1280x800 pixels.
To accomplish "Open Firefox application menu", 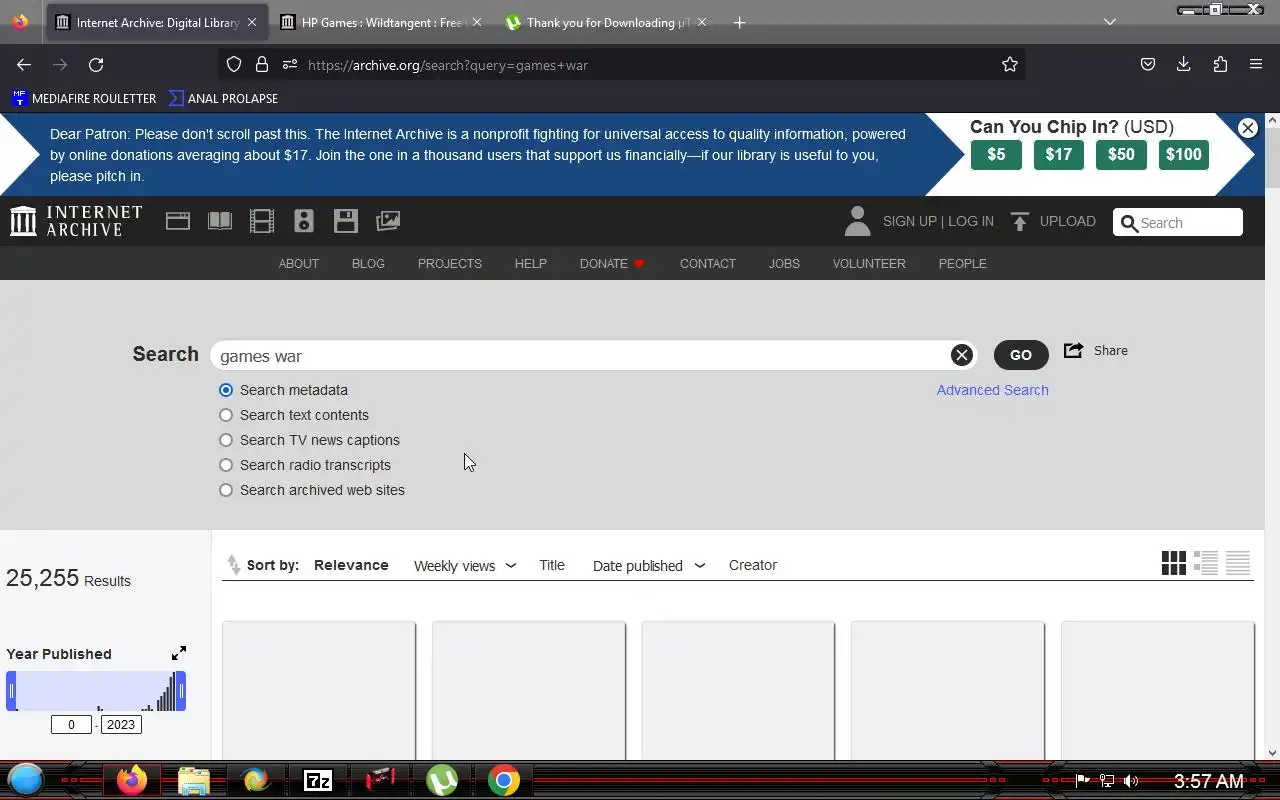I will [1256, 64].
